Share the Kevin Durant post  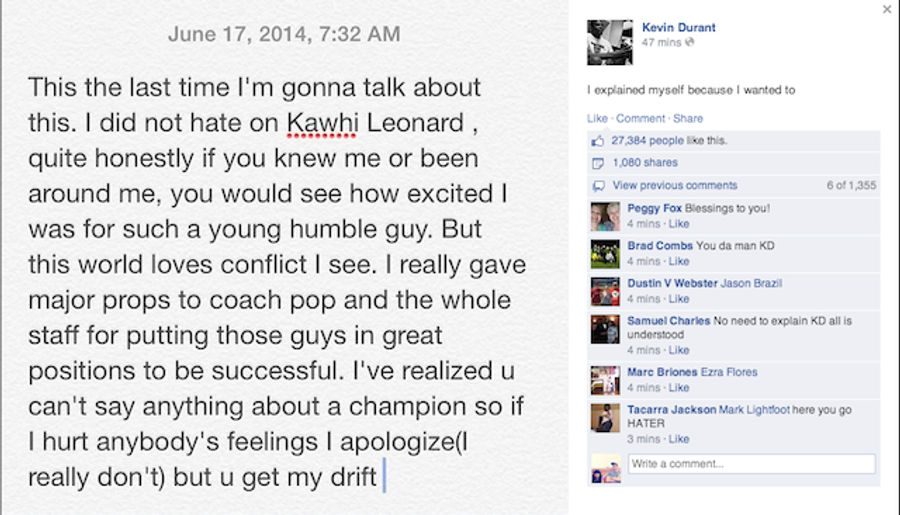(x=688, y=118)
